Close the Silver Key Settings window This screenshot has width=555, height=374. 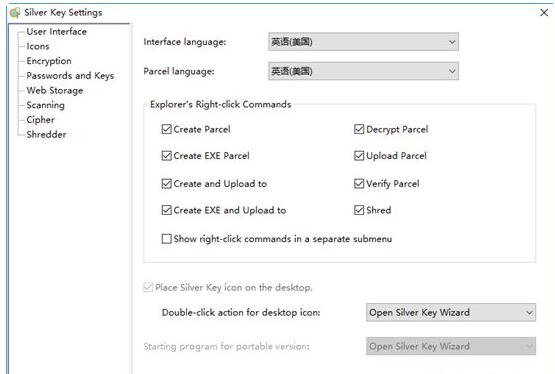[544, 13]
